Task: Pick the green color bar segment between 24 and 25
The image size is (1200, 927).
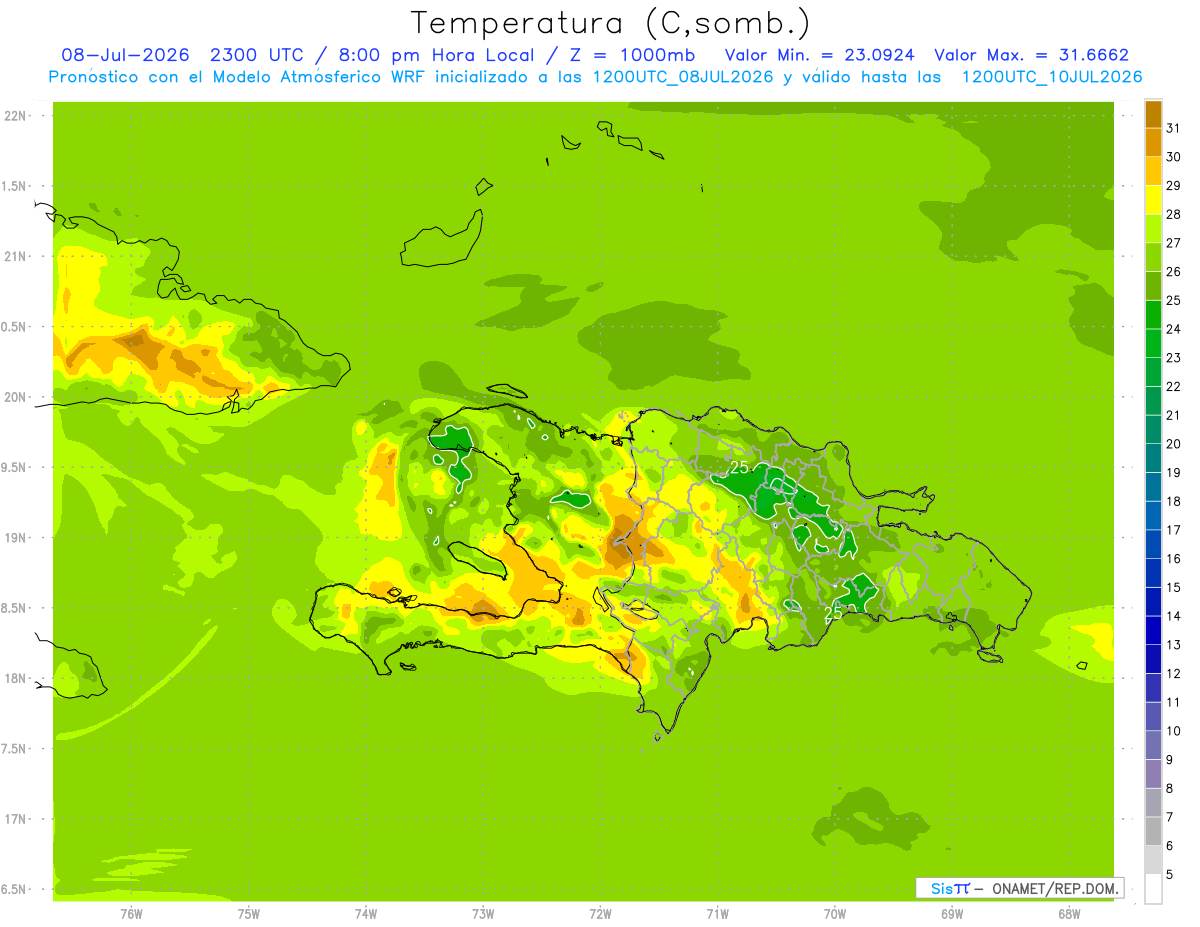Action: [x=1153, y=314]
